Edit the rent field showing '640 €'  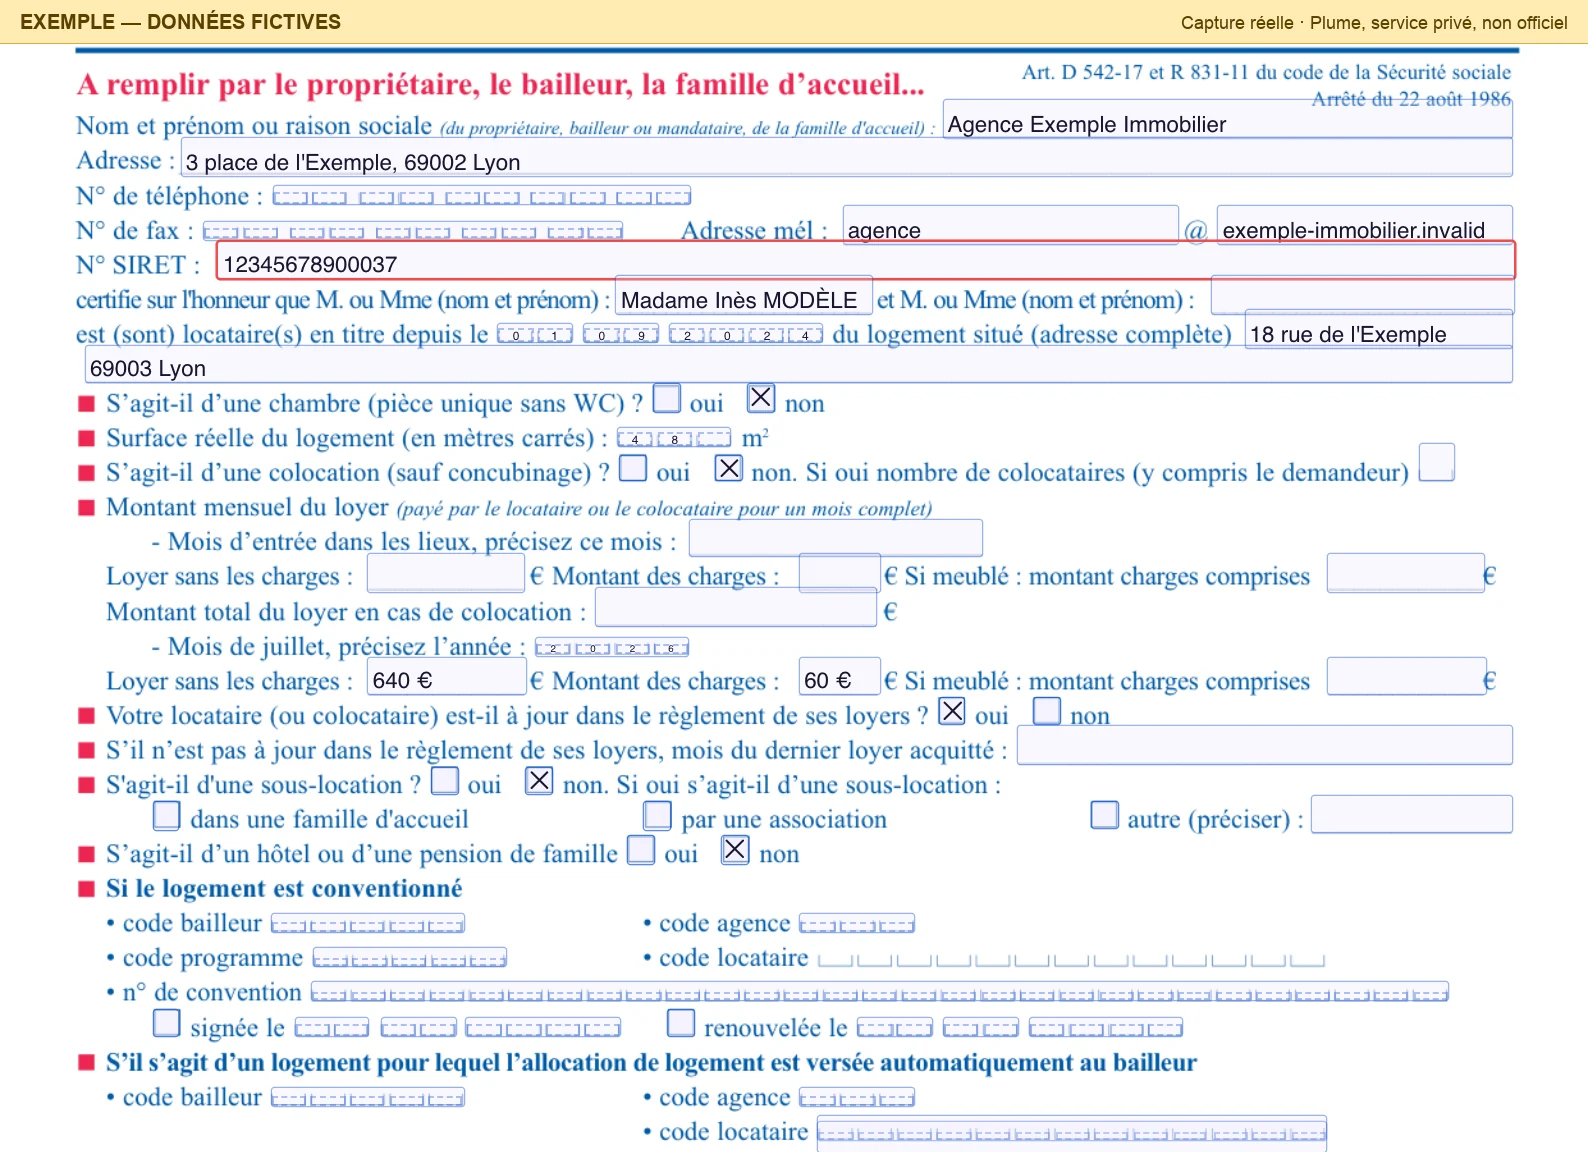(x=447, y=677)
